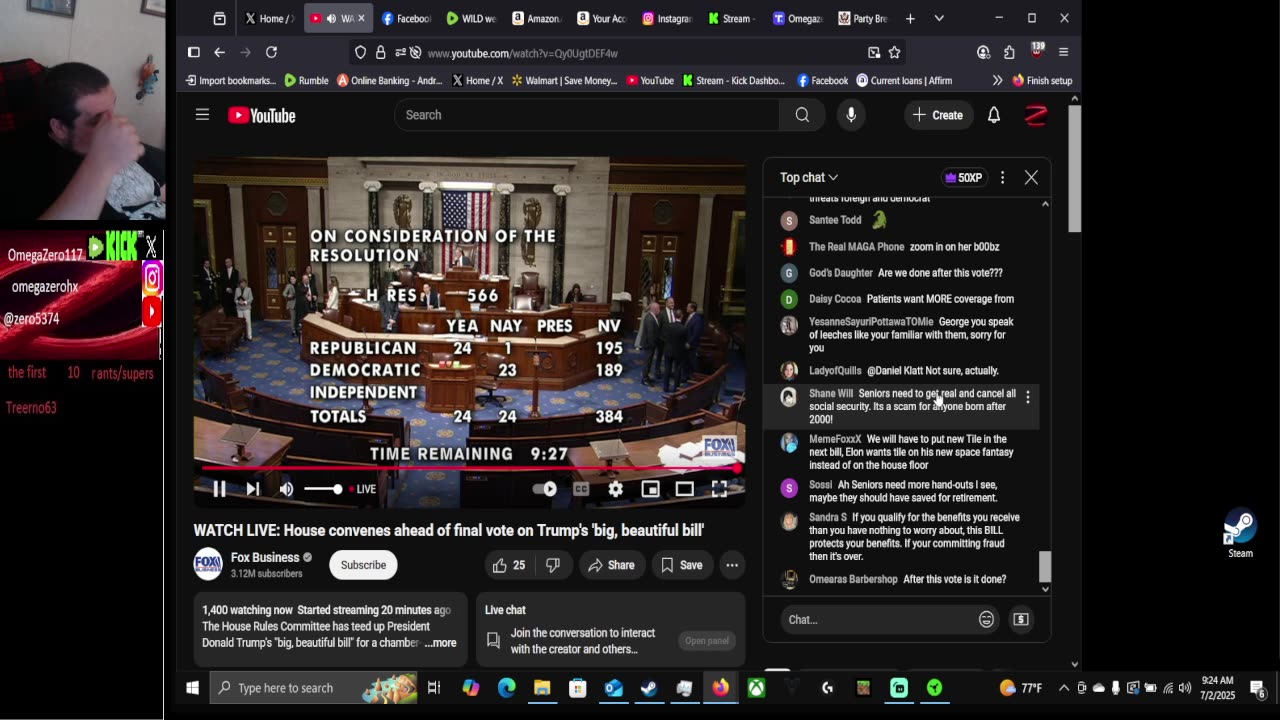Adjust the player volume slider
Image resolution: width=1280 pixels, height=720 pixels.
(x=322, y=489)
